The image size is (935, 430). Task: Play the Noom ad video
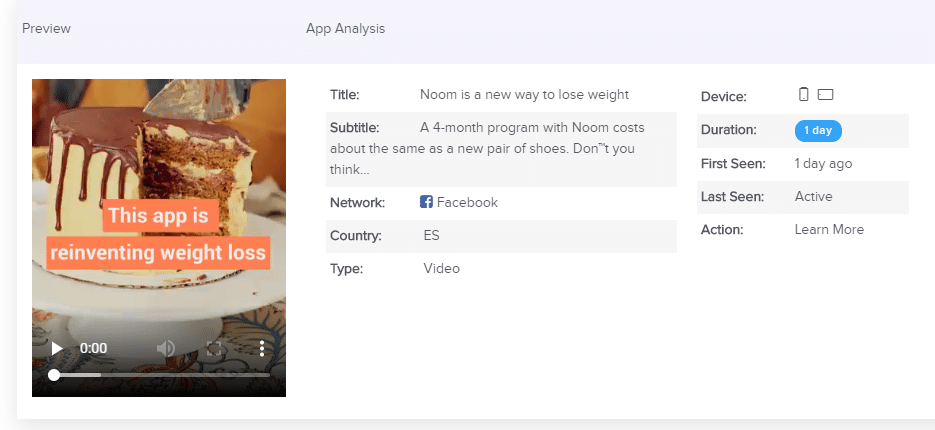(x=57, y=348)
